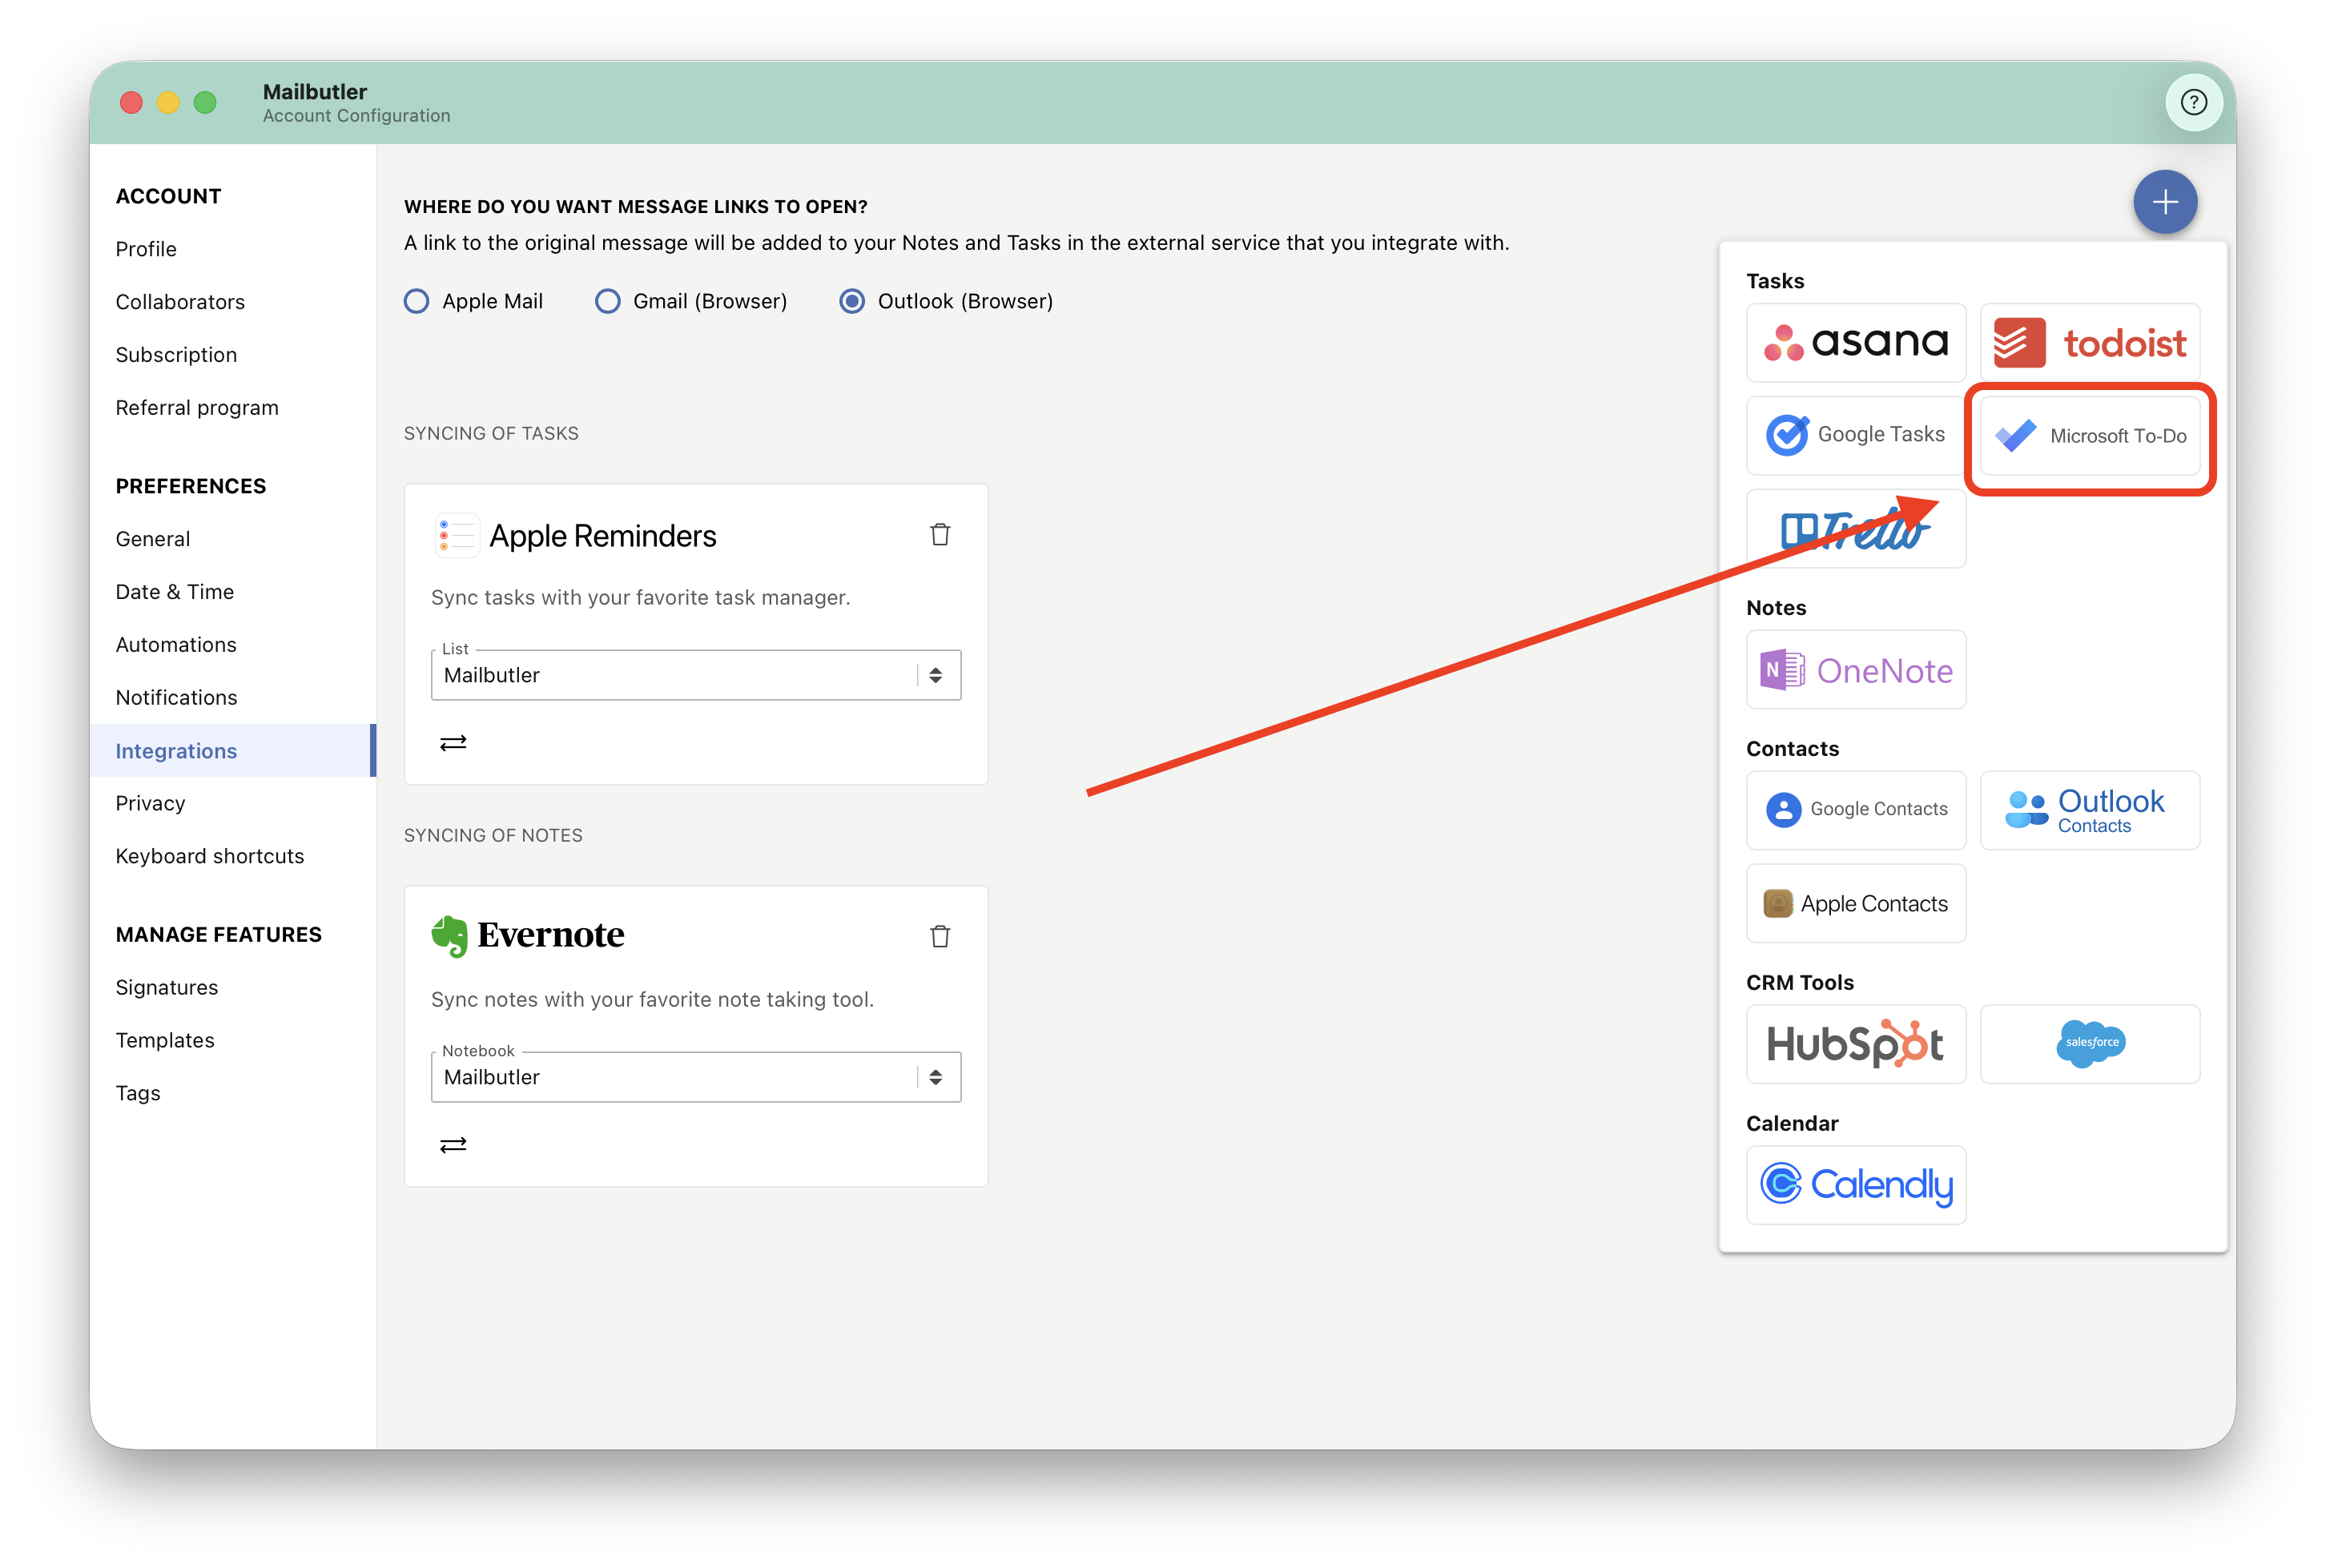Open Collaborators in the sidebar
Image resolution: width=2326 pixels, height=1568 pixels.
(180, 302)
